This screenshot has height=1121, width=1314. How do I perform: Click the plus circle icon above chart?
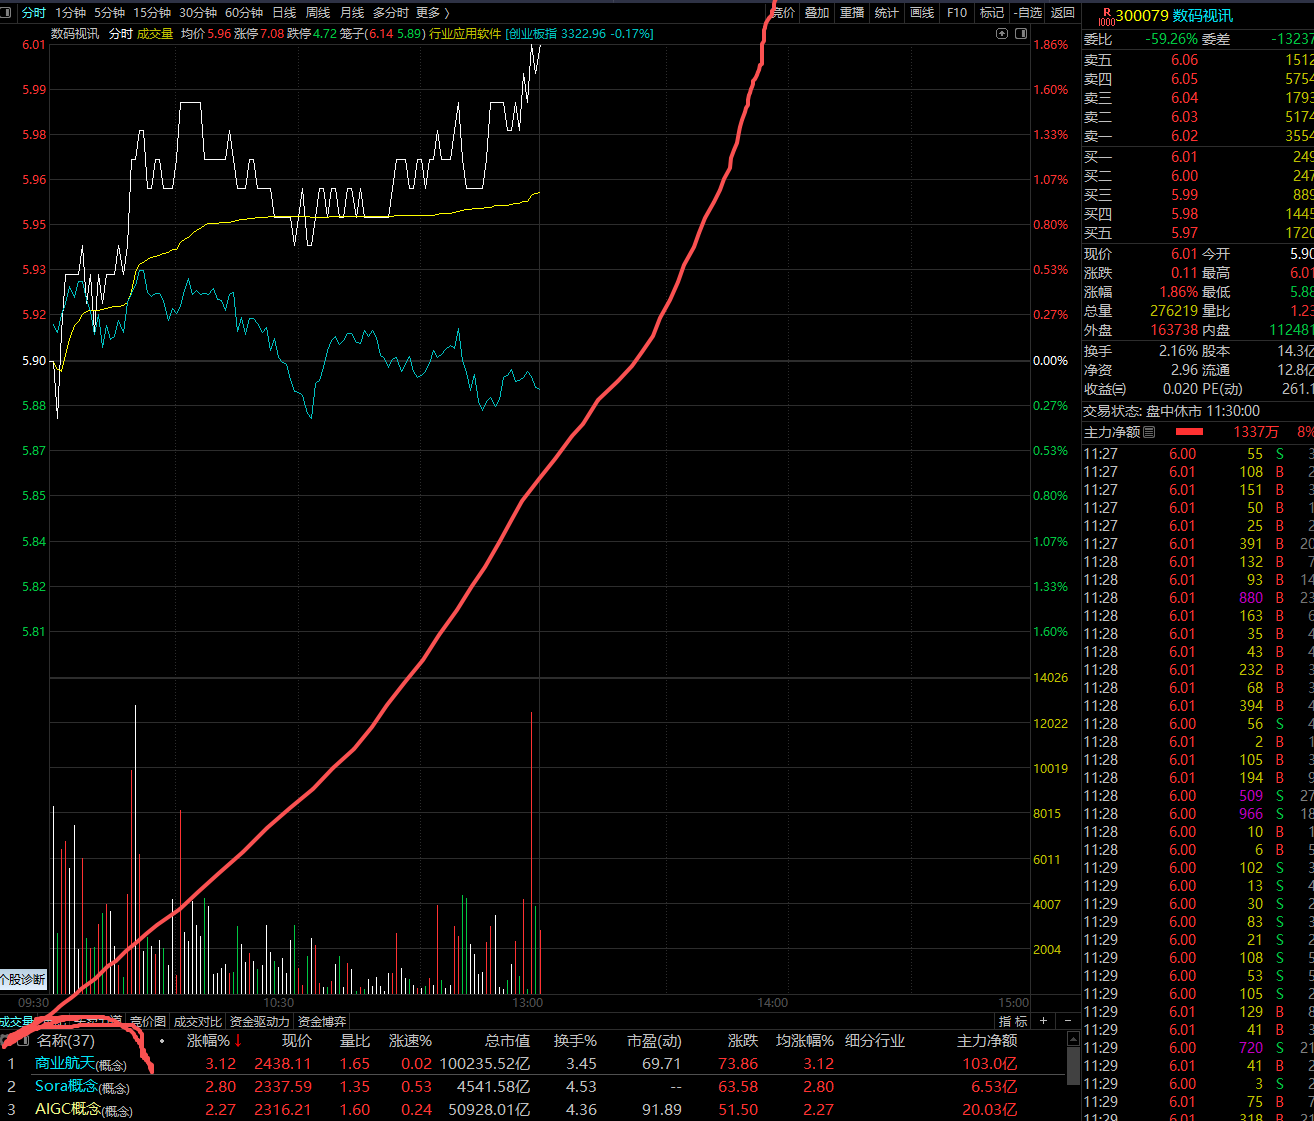point(1002,34)
